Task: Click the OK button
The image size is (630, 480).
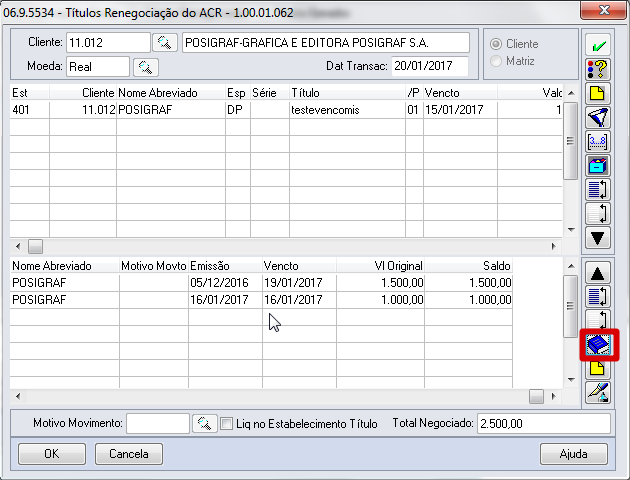Action: pyautogui.click(x=52, y=454)
